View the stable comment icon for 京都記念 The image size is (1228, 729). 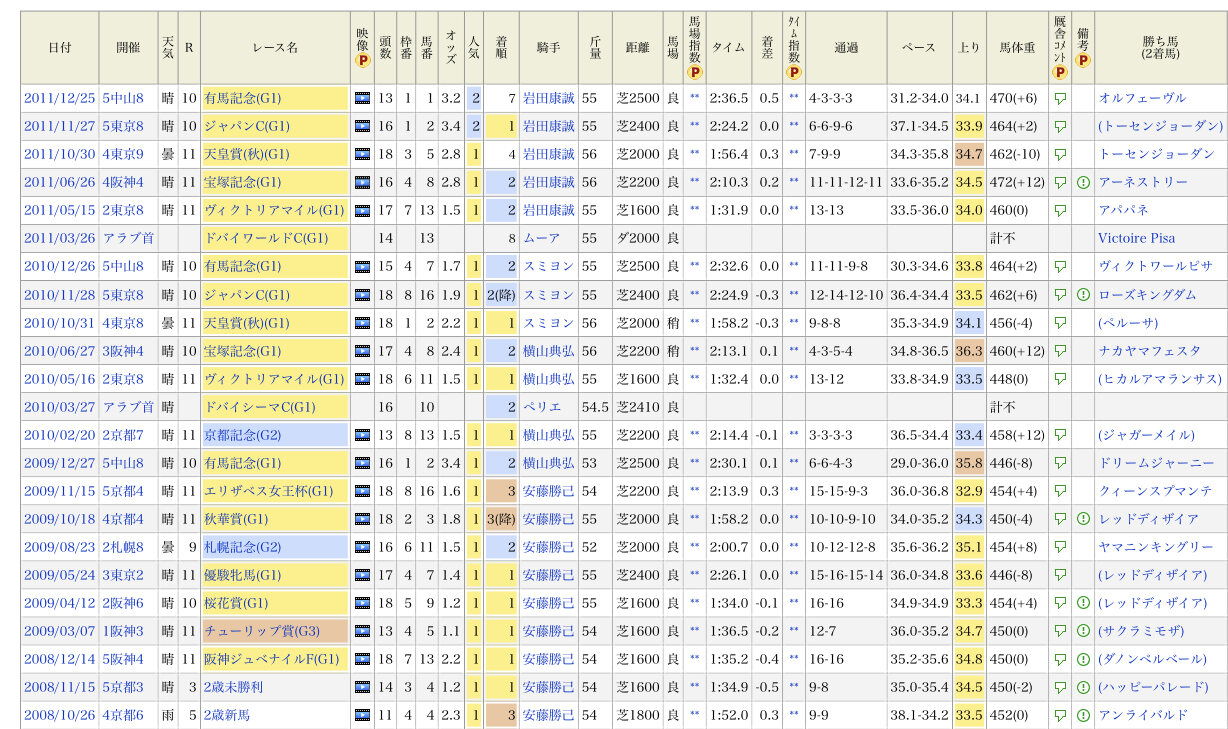point(1060,435)
